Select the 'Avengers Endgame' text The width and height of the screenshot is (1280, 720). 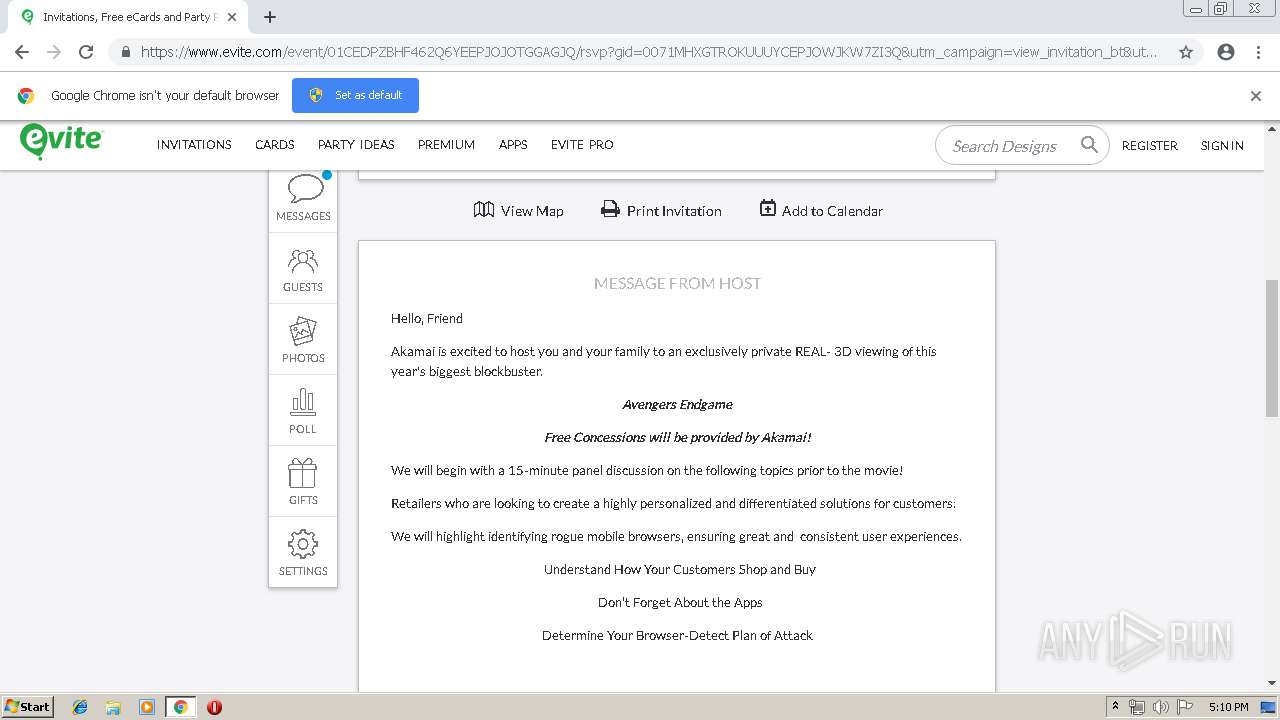(x=677, y=404)
